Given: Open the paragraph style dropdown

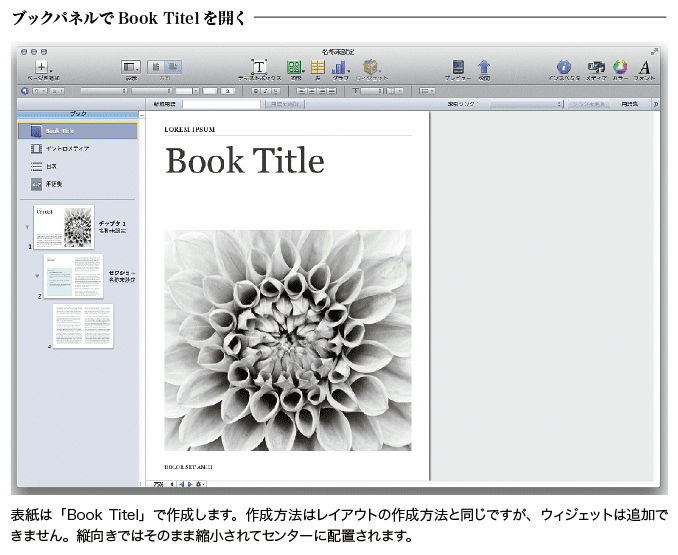Looking at the screenshot, I should point(39,91).
